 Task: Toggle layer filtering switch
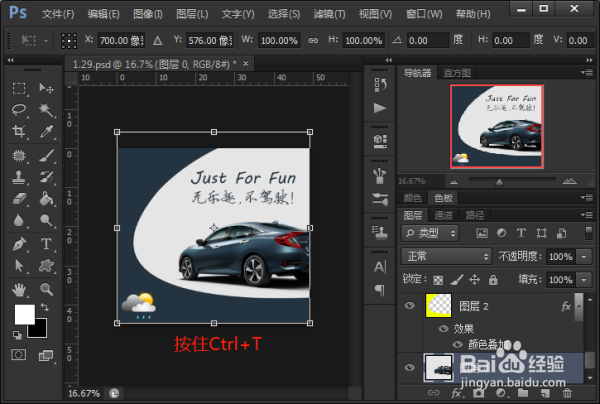589,233
